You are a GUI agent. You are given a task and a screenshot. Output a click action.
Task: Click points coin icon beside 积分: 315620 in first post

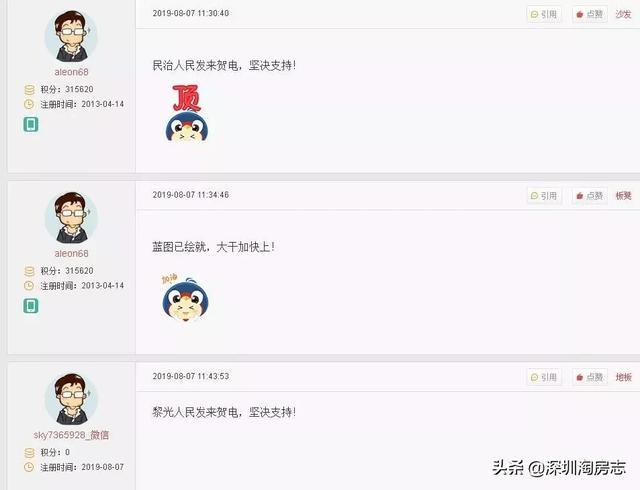[x=29, y=89]
